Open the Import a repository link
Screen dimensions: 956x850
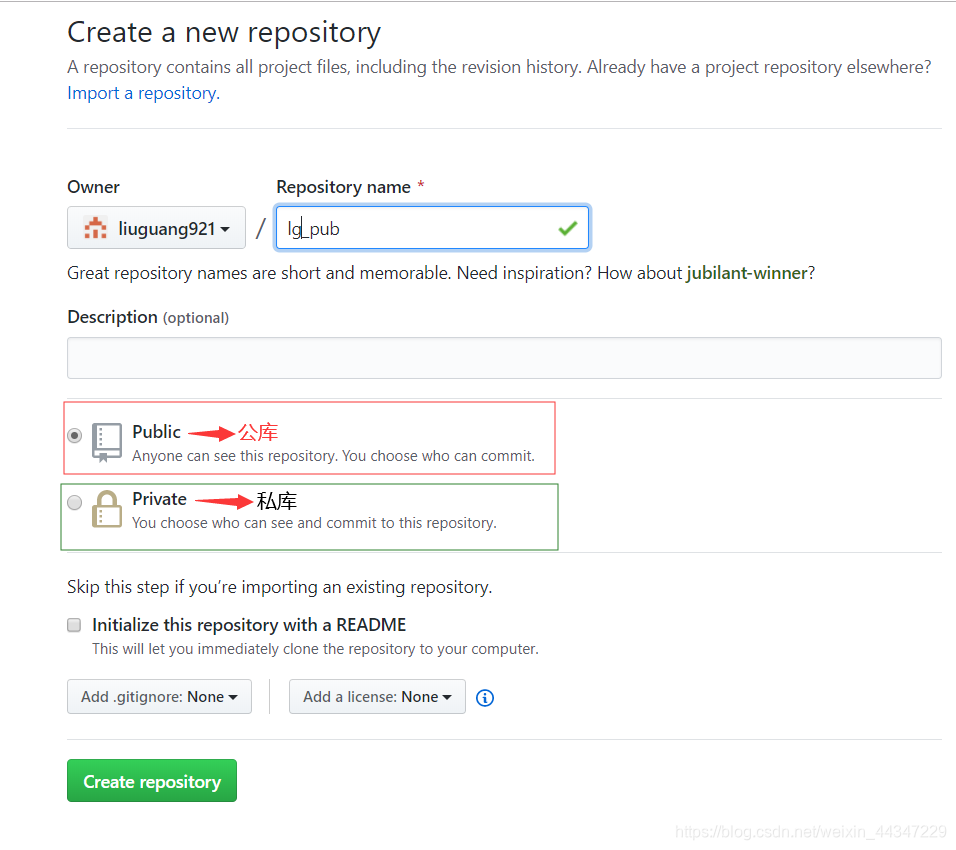(x=143, y=93)
